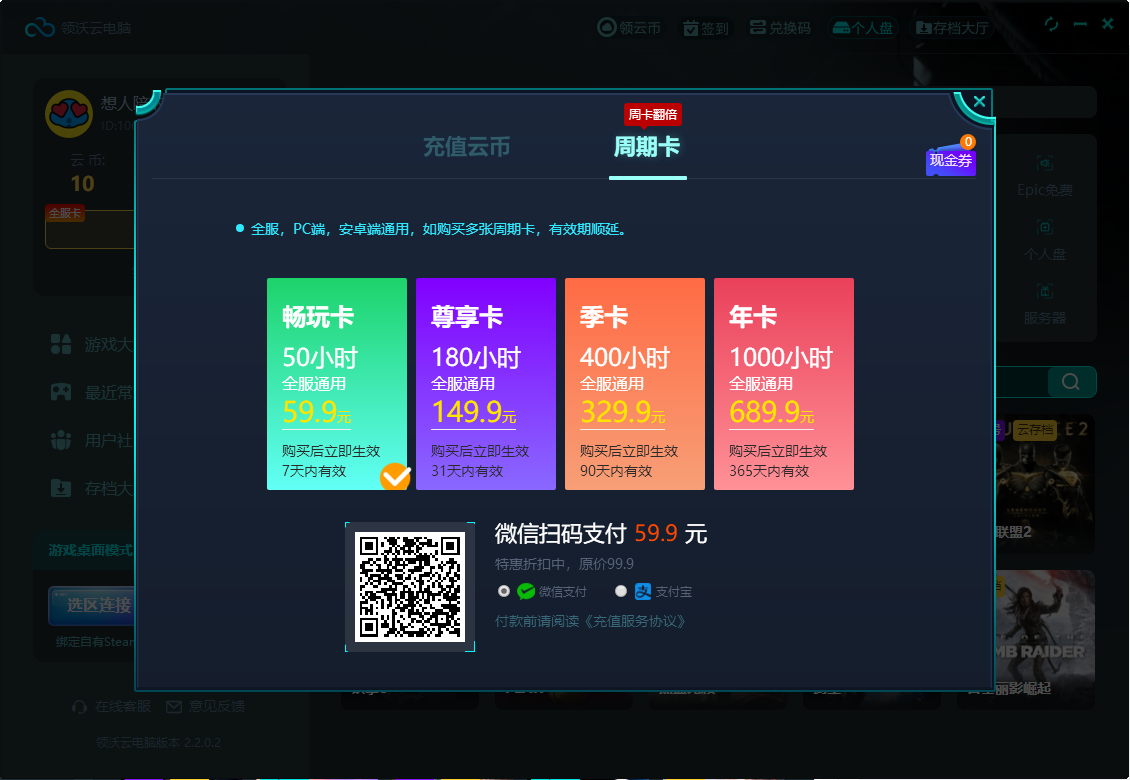
Task: Click the 游戏桌面模式 heading
Action: click(91, 551)
